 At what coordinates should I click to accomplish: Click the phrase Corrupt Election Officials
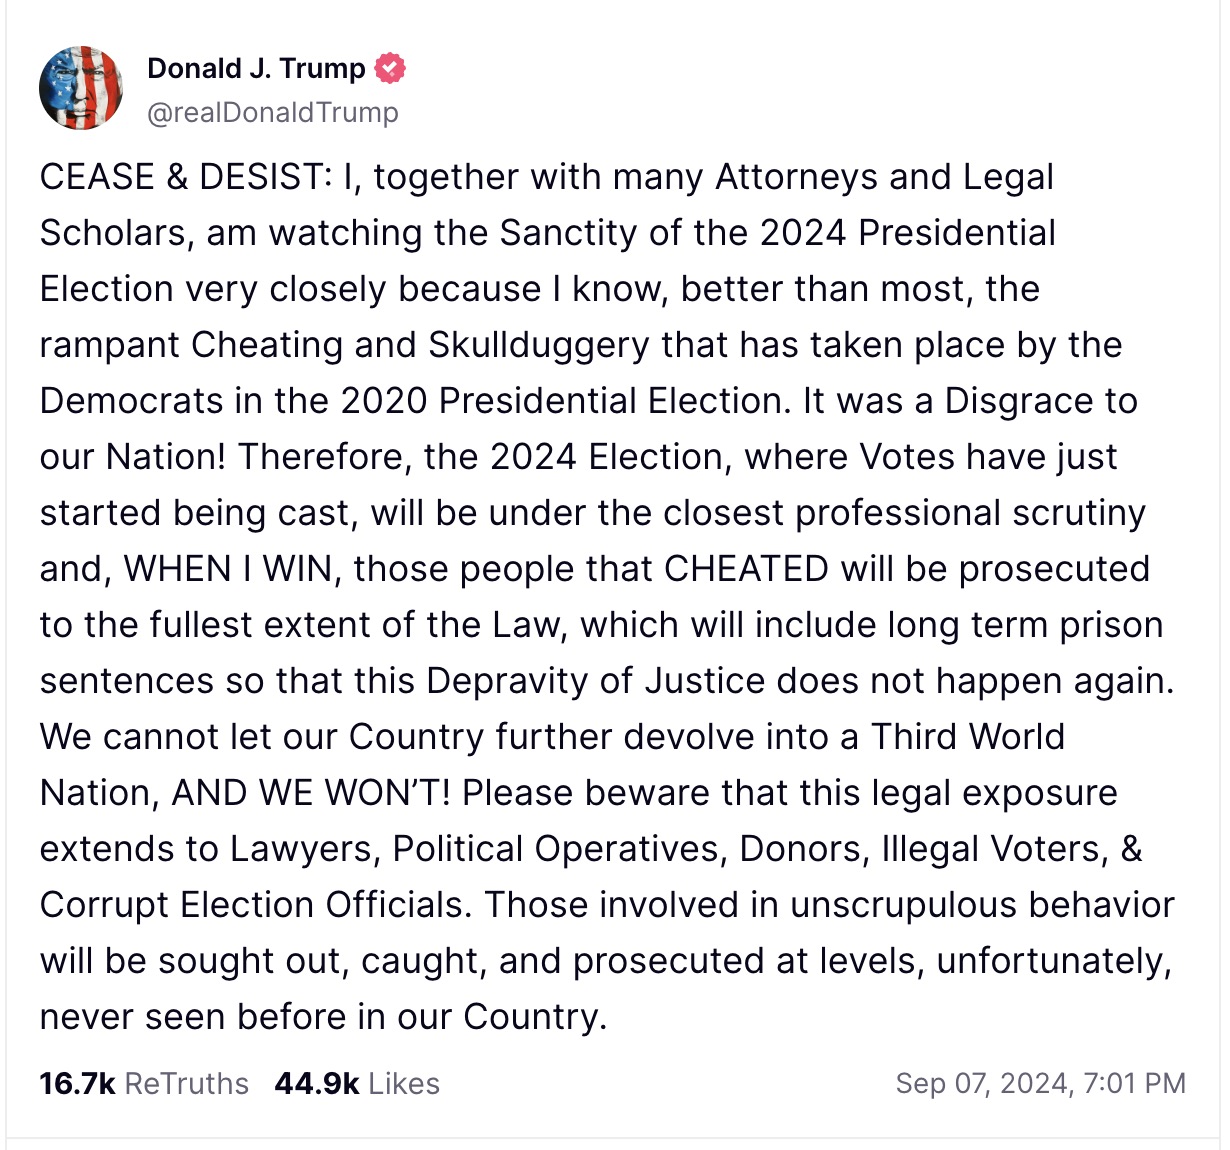tap(252, 905)
